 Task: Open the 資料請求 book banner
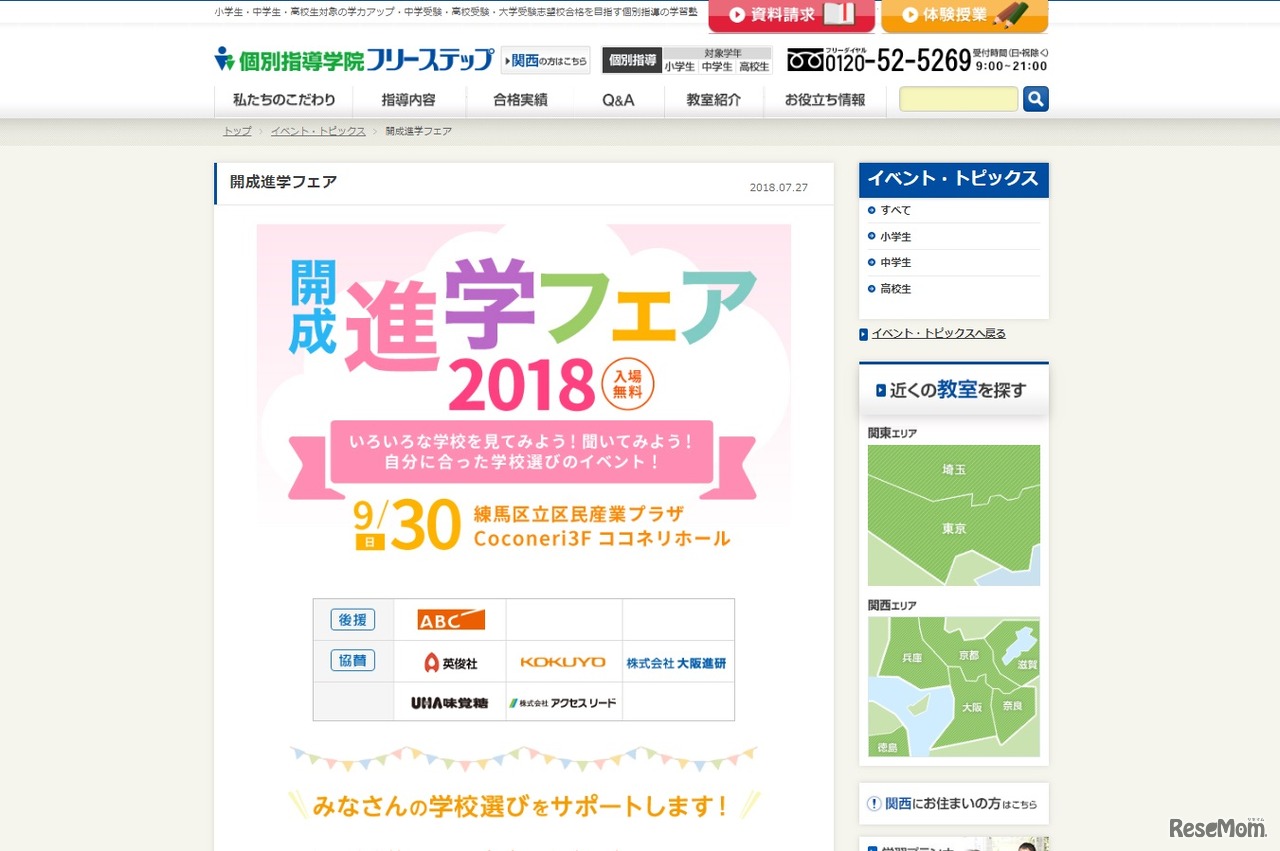(x=791, y=15)
